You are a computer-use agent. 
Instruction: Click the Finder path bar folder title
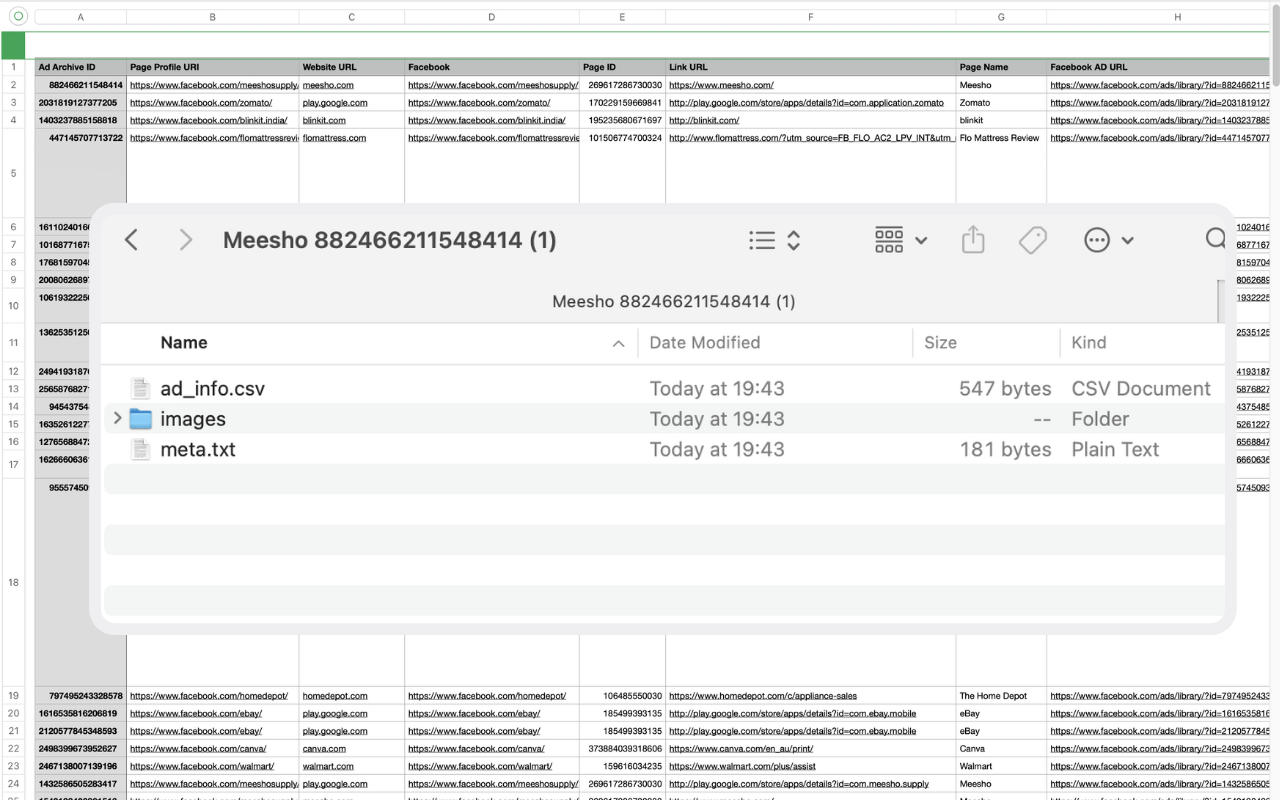click(673, 301)
